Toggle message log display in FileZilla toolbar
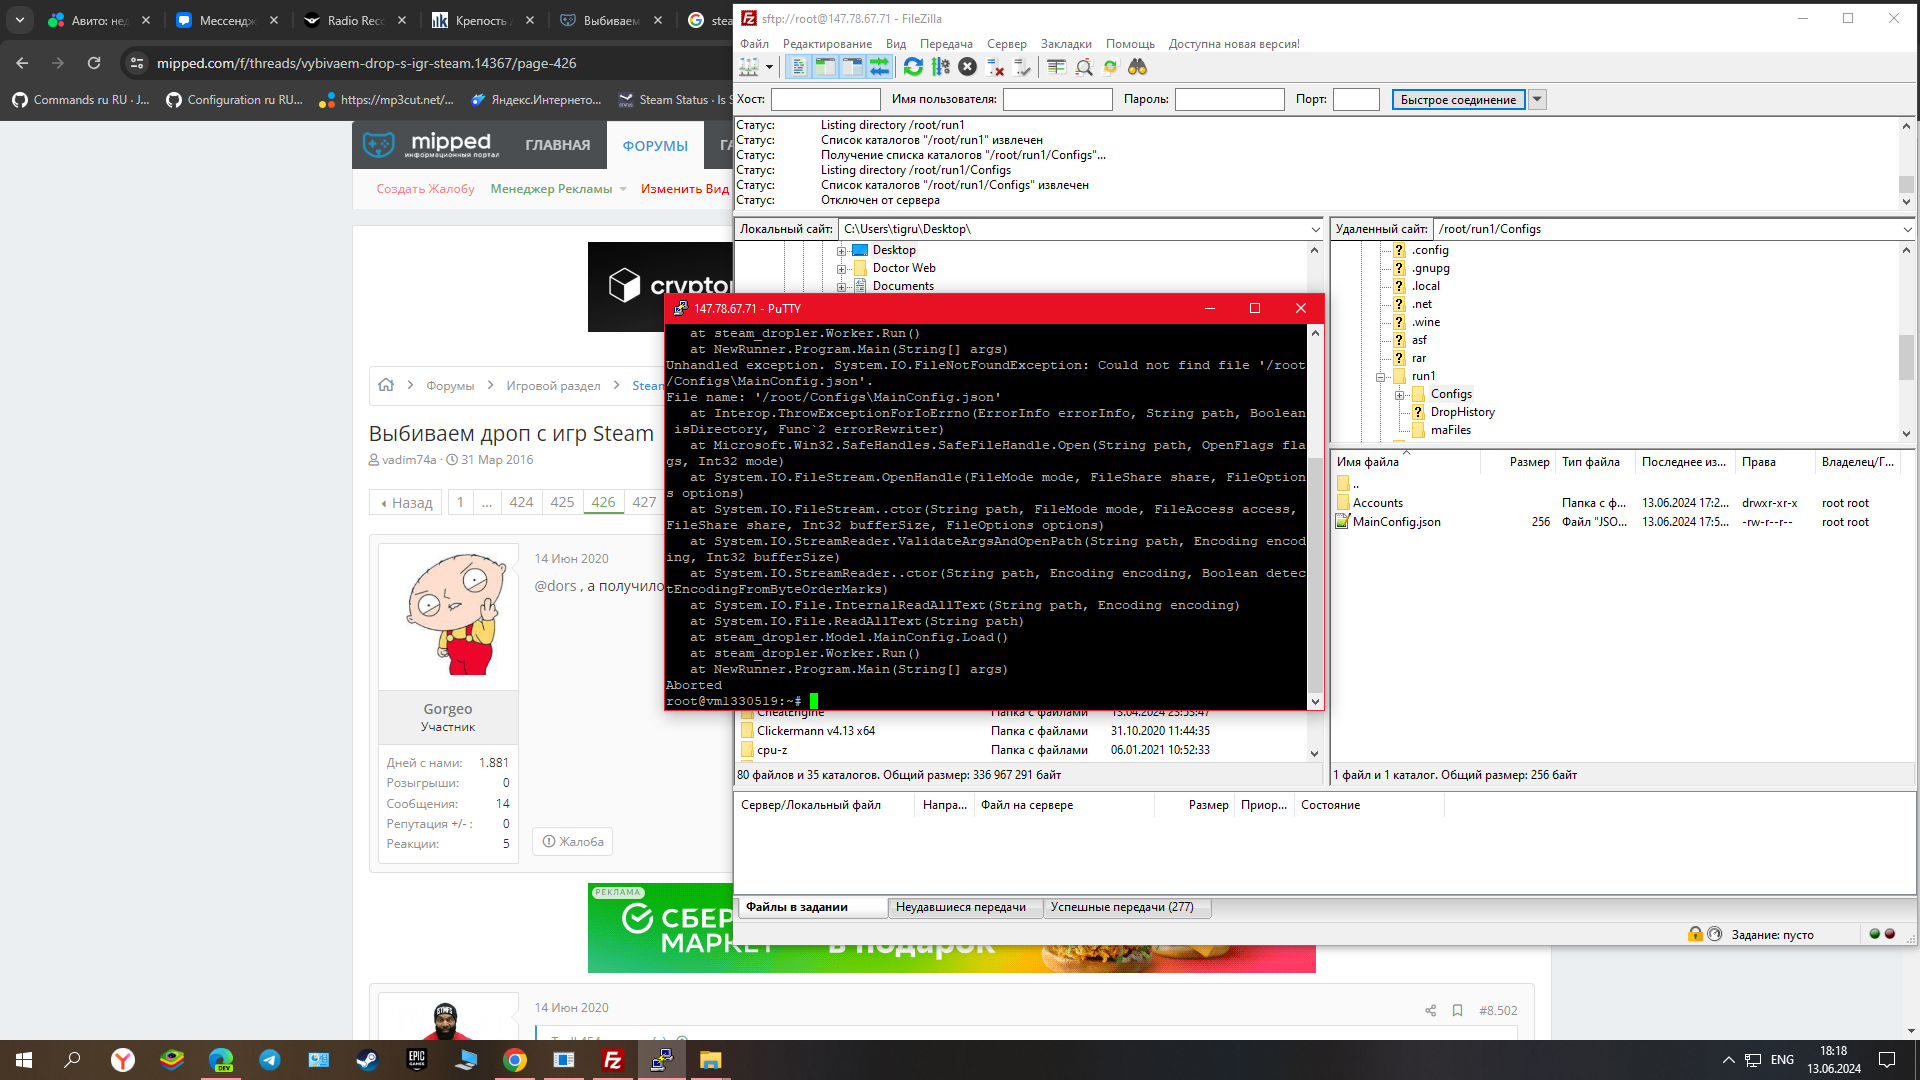Screen dimensions: 1920x1080 tap(798, 67)
